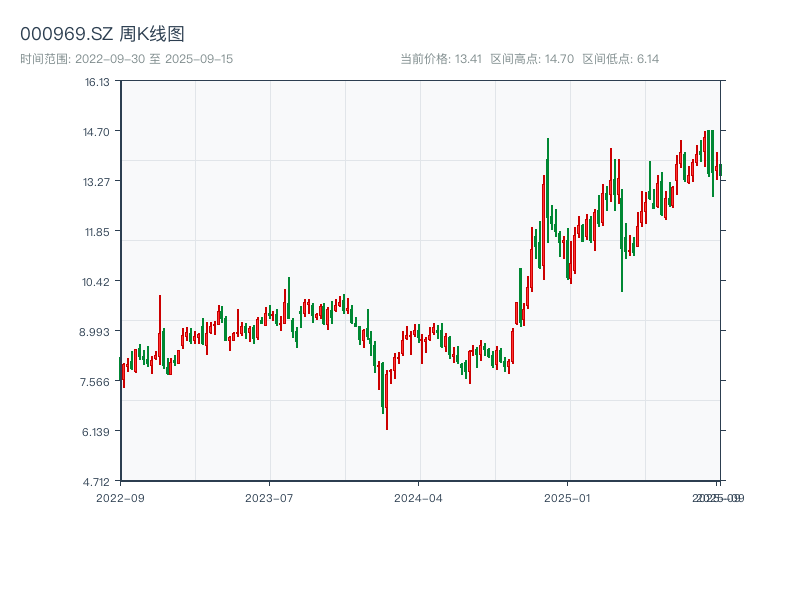800x600 pixels.
Task: Click the 14.70 y-axis label
Action: point(96,132)
